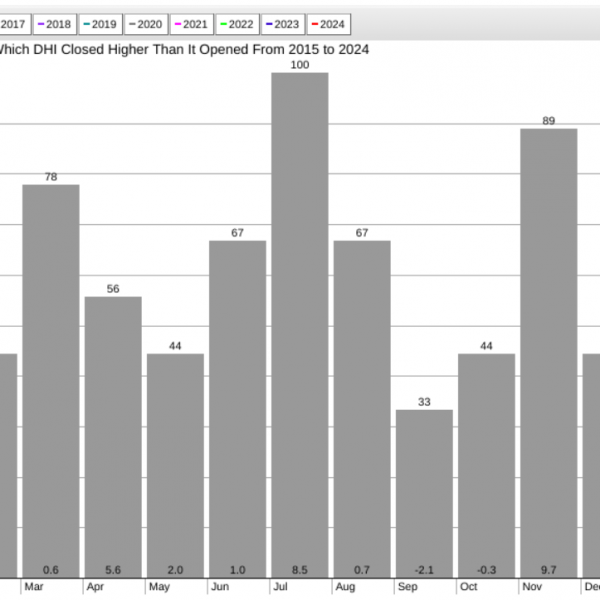Click the Jul axis label
The width and height of the screenshot is (600, 600).
pyautogui.click(x=280, y=587)
